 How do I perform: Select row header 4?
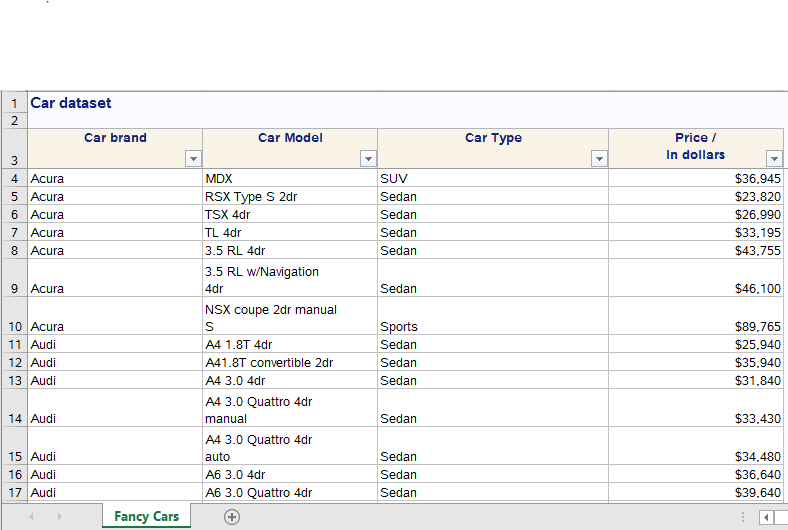[x=14, y=178]
